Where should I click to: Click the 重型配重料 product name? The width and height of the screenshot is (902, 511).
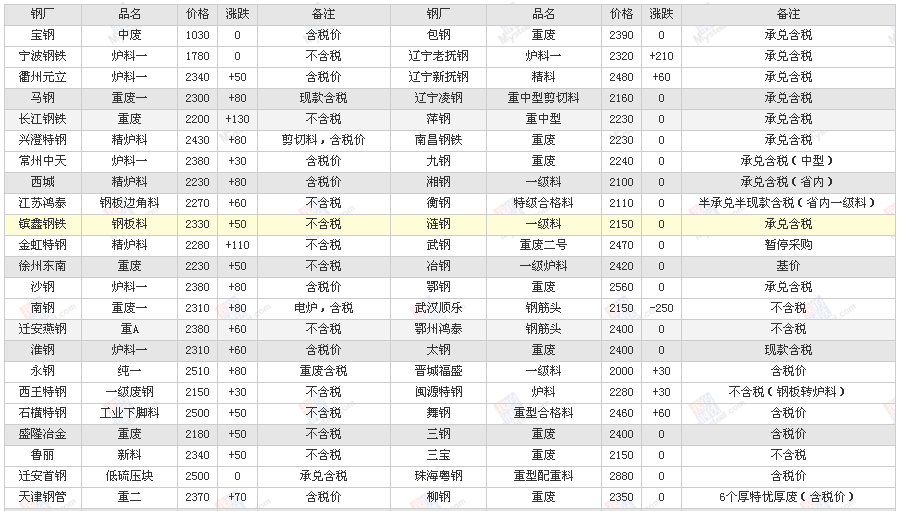(543, 476)
